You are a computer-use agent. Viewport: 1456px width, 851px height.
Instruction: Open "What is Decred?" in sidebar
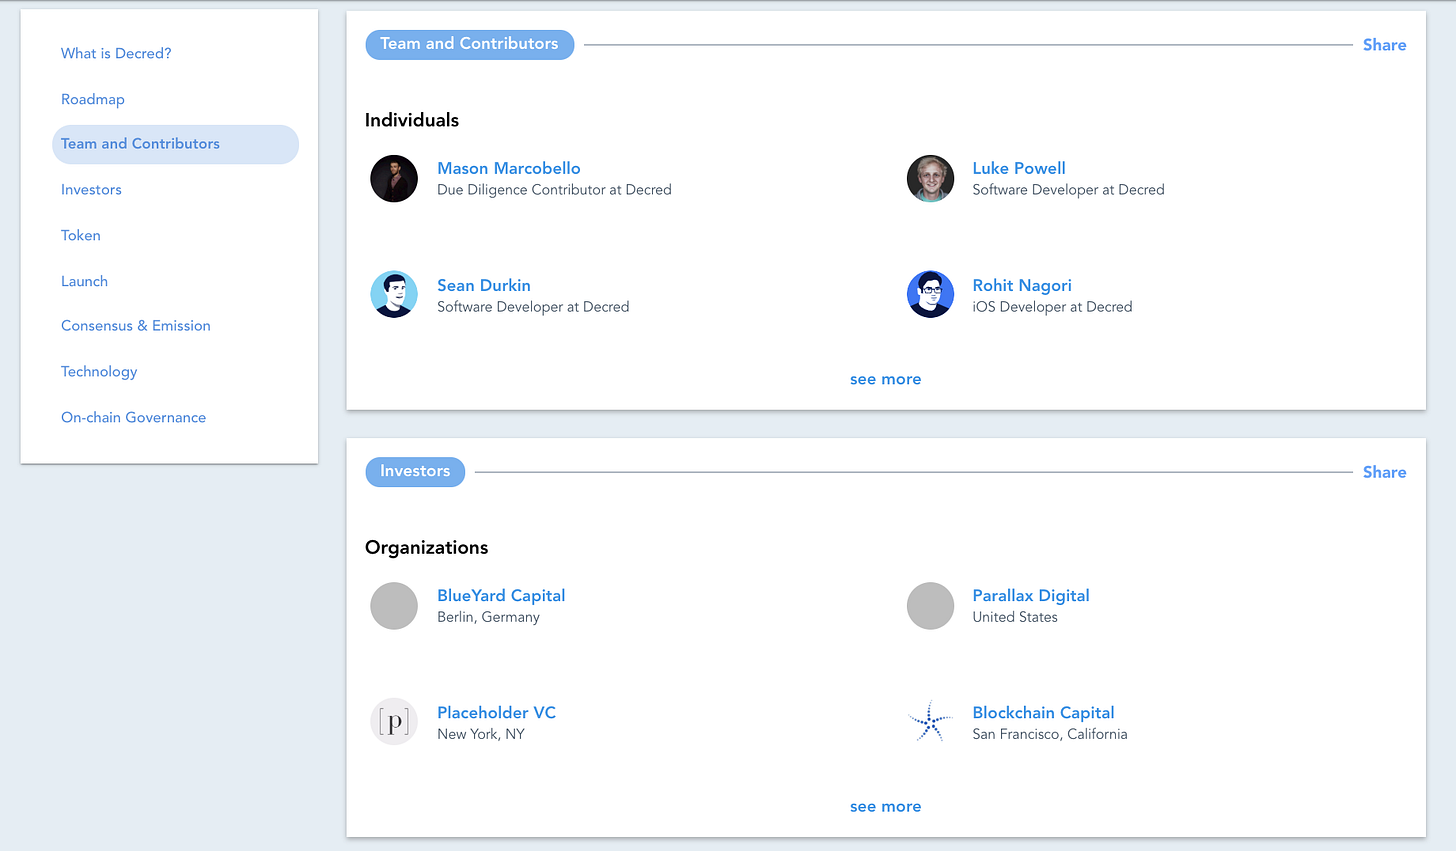coord(116,53)
